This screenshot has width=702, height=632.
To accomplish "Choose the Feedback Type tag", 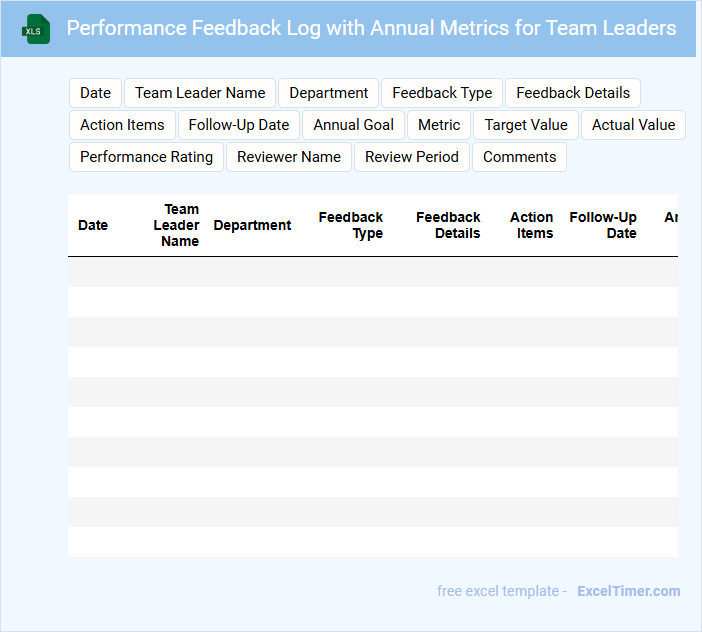I will 442,93.
